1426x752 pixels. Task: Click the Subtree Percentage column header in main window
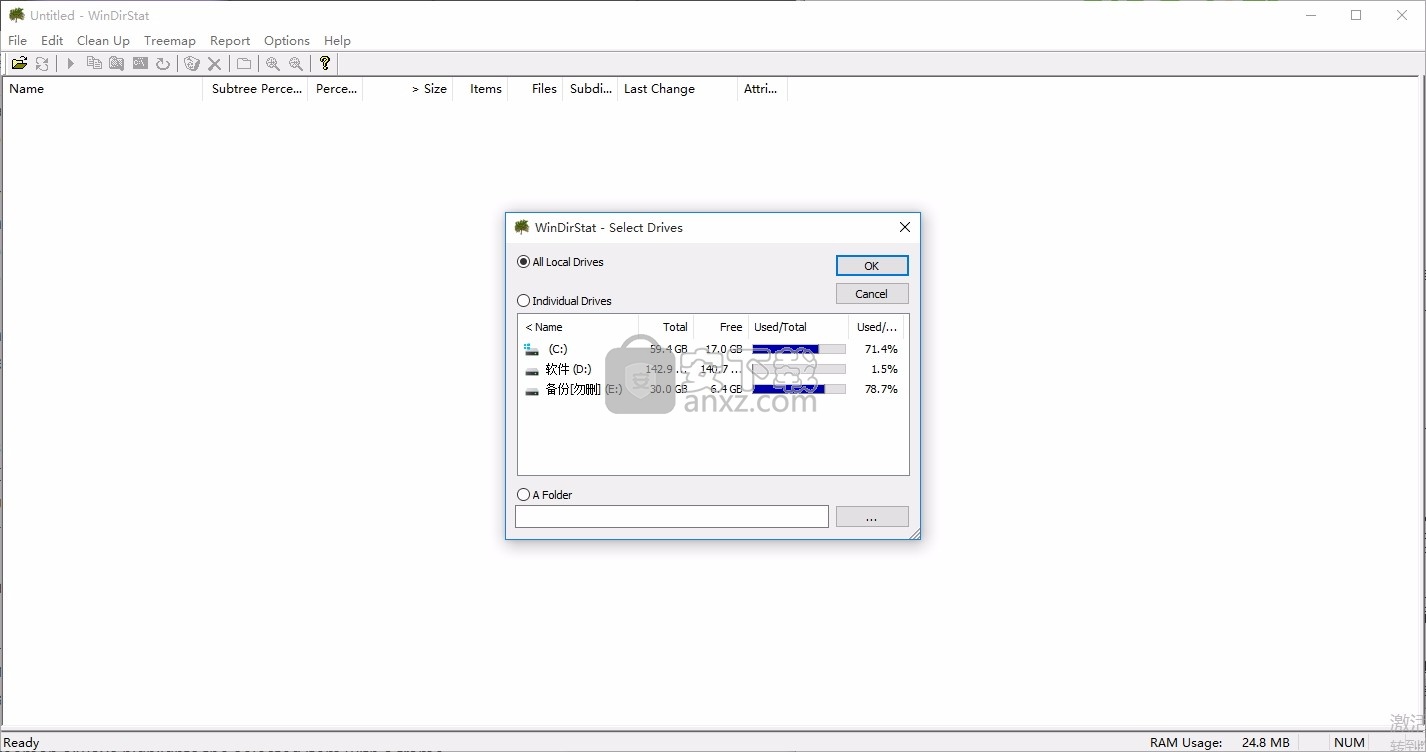click(256, 89)
